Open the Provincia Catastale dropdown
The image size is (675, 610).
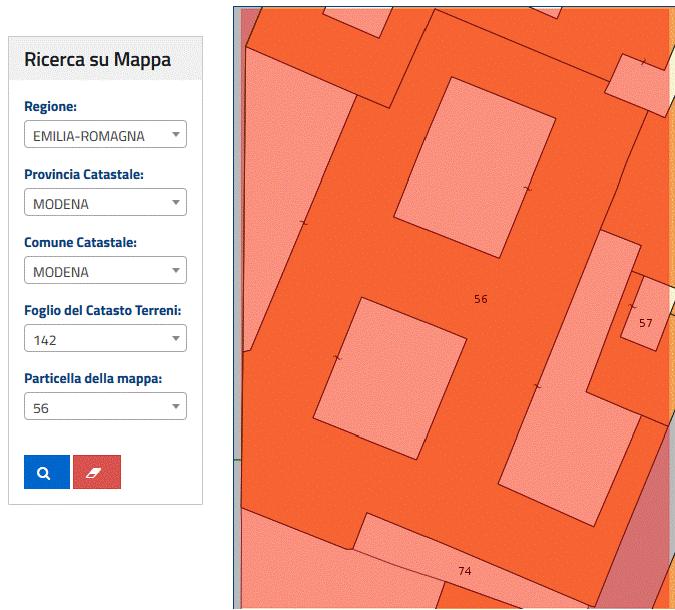point(105,202)
